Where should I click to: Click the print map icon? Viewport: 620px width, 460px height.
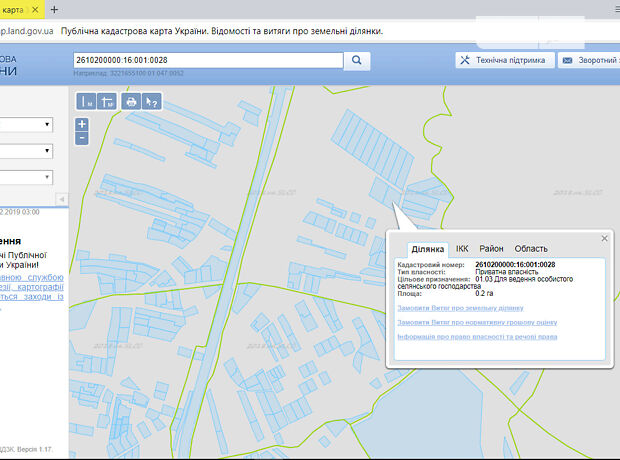(131, 101)
